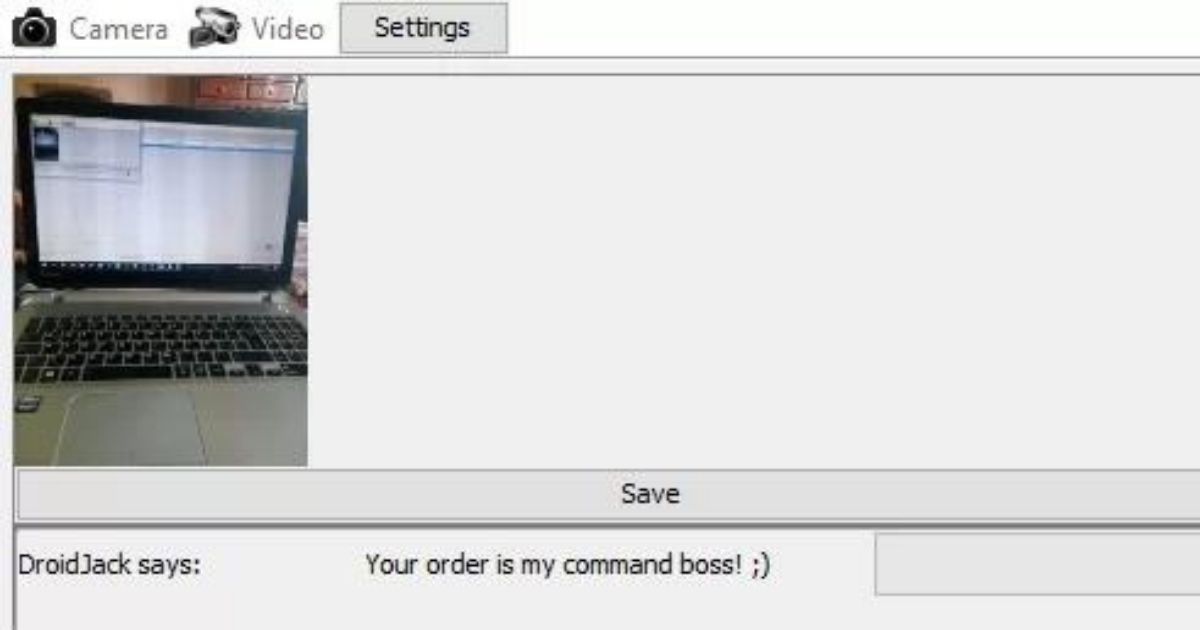Focus the empty field beside DroidJack message

pyautogui.click(x=1038, y=564)
